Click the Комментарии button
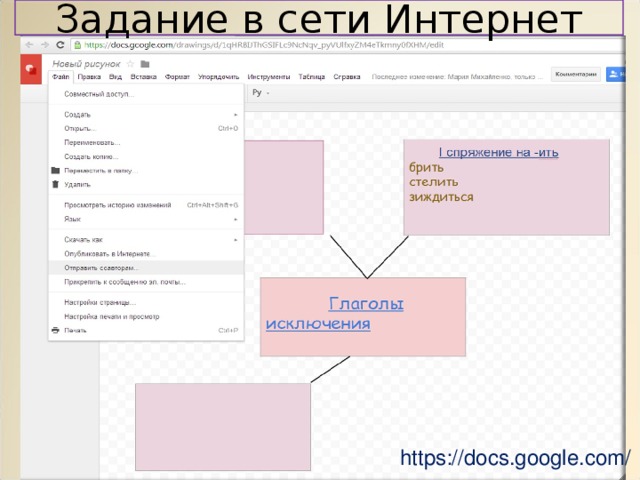640x480 pixels. (x=576, y=74)
